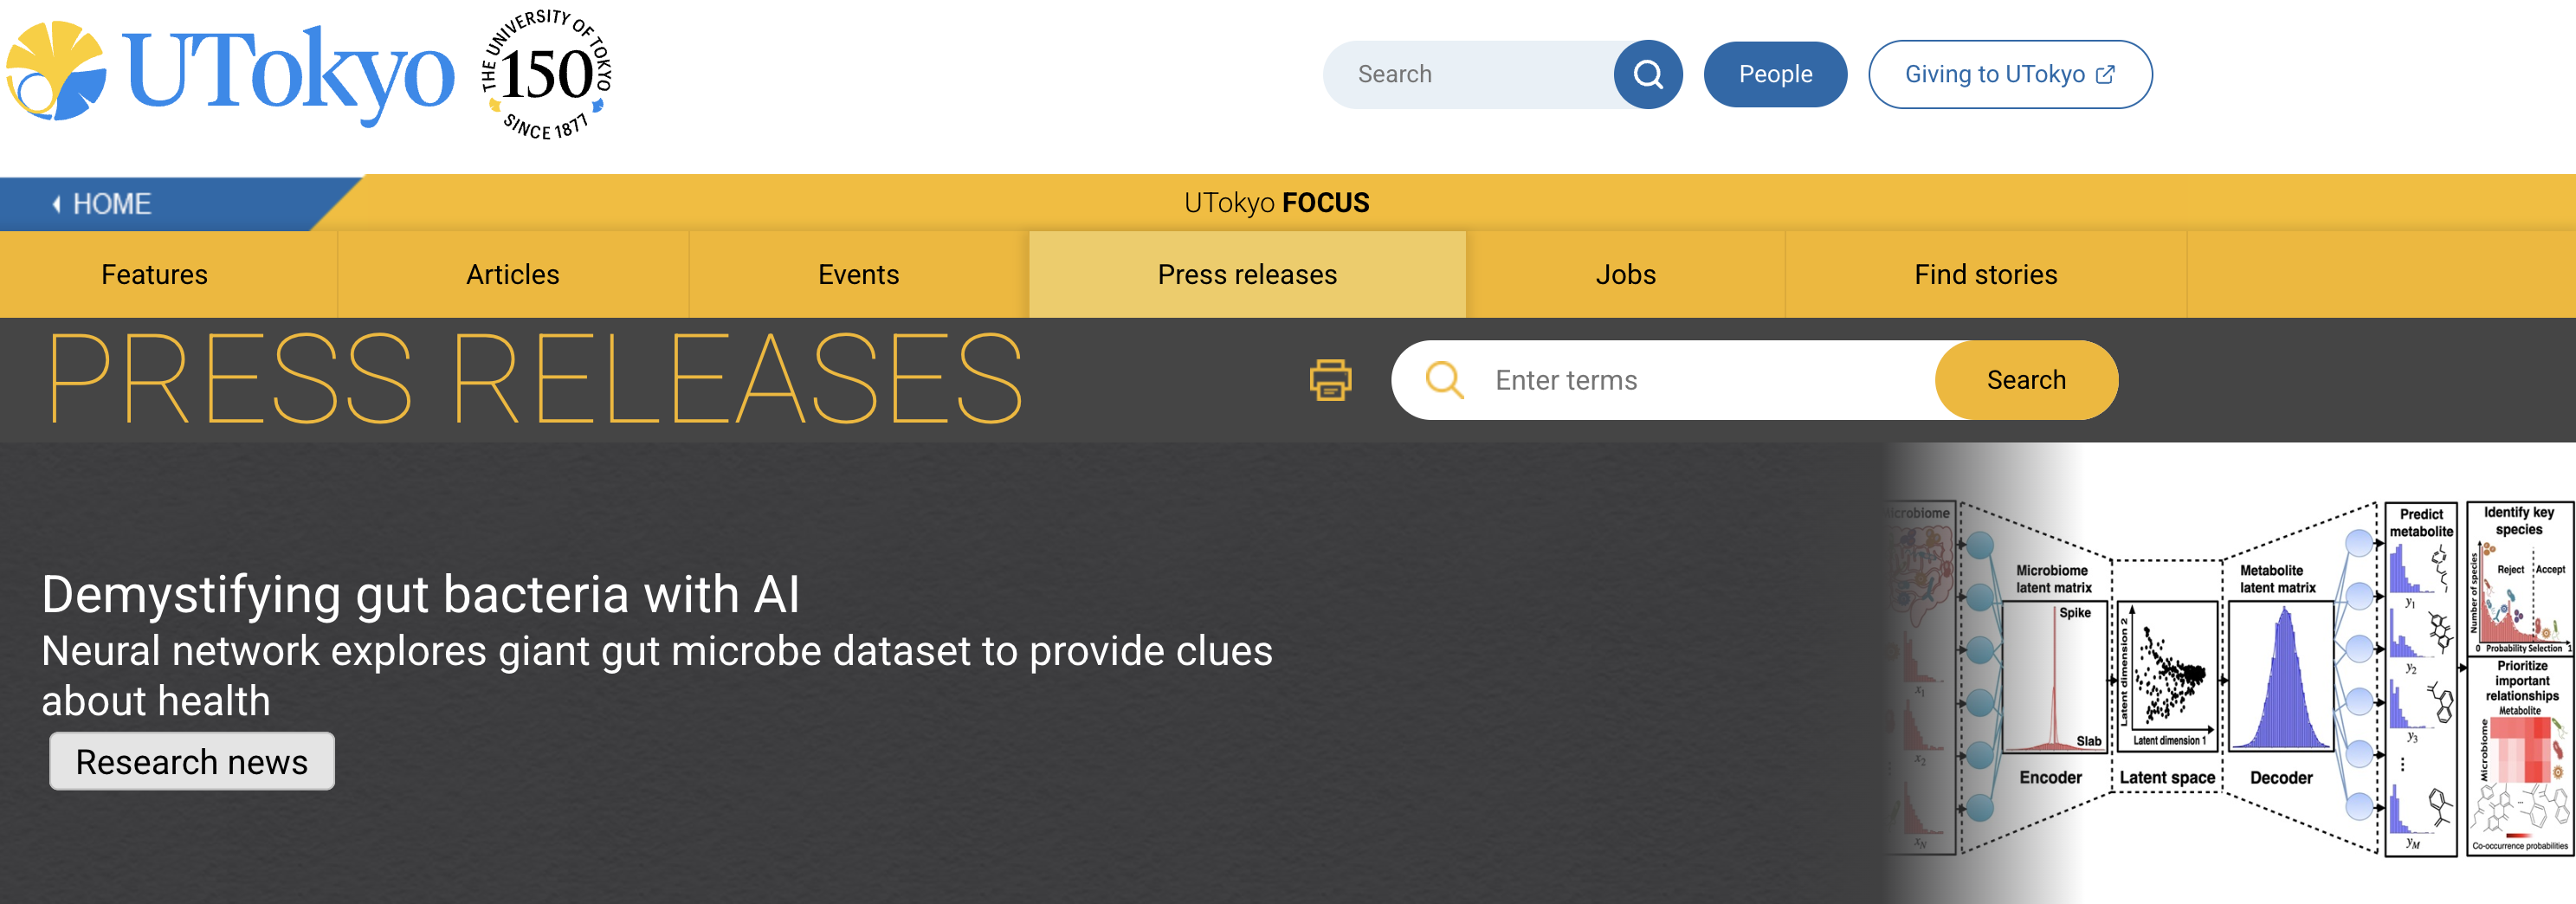Click the Research news tag

(192, 762)
